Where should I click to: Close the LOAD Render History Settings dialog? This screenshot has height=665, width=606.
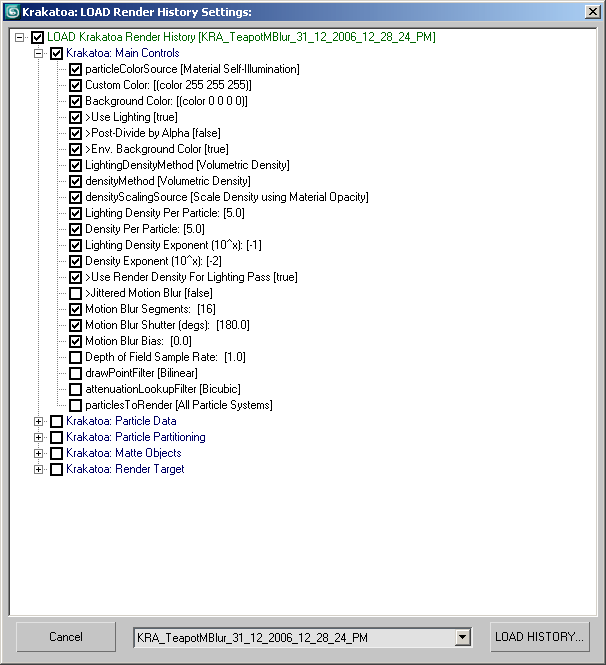pyautogui.click(x=593, y=11)
